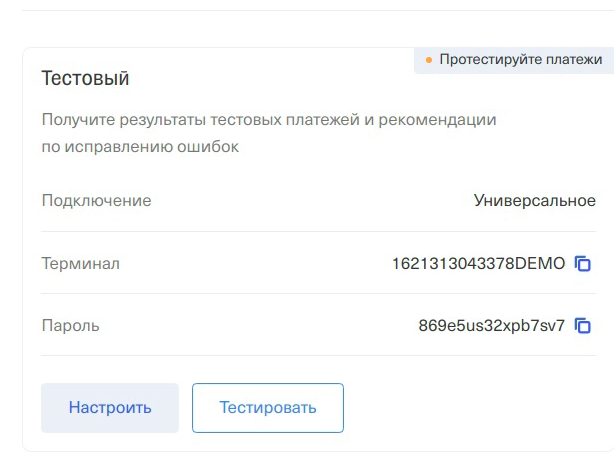
Task: Click the Пароль row label
Action: (70, 326)
